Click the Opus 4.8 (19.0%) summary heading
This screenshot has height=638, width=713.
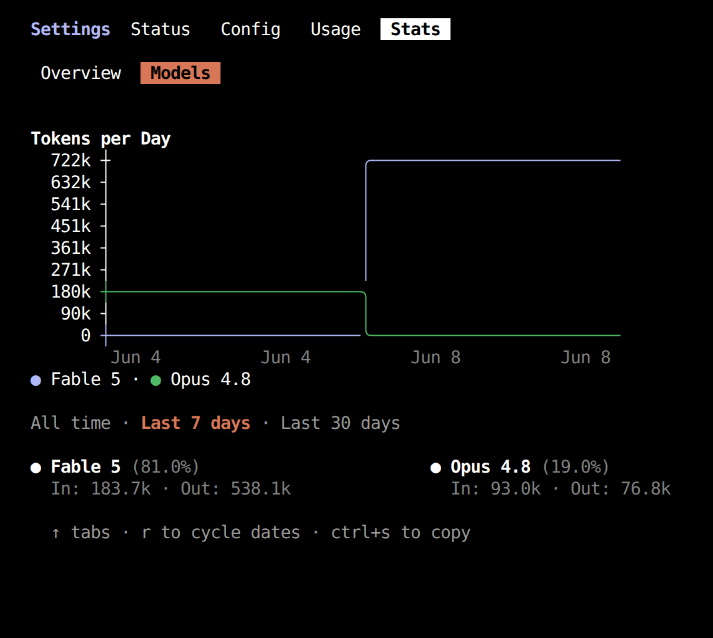point(530,467)
